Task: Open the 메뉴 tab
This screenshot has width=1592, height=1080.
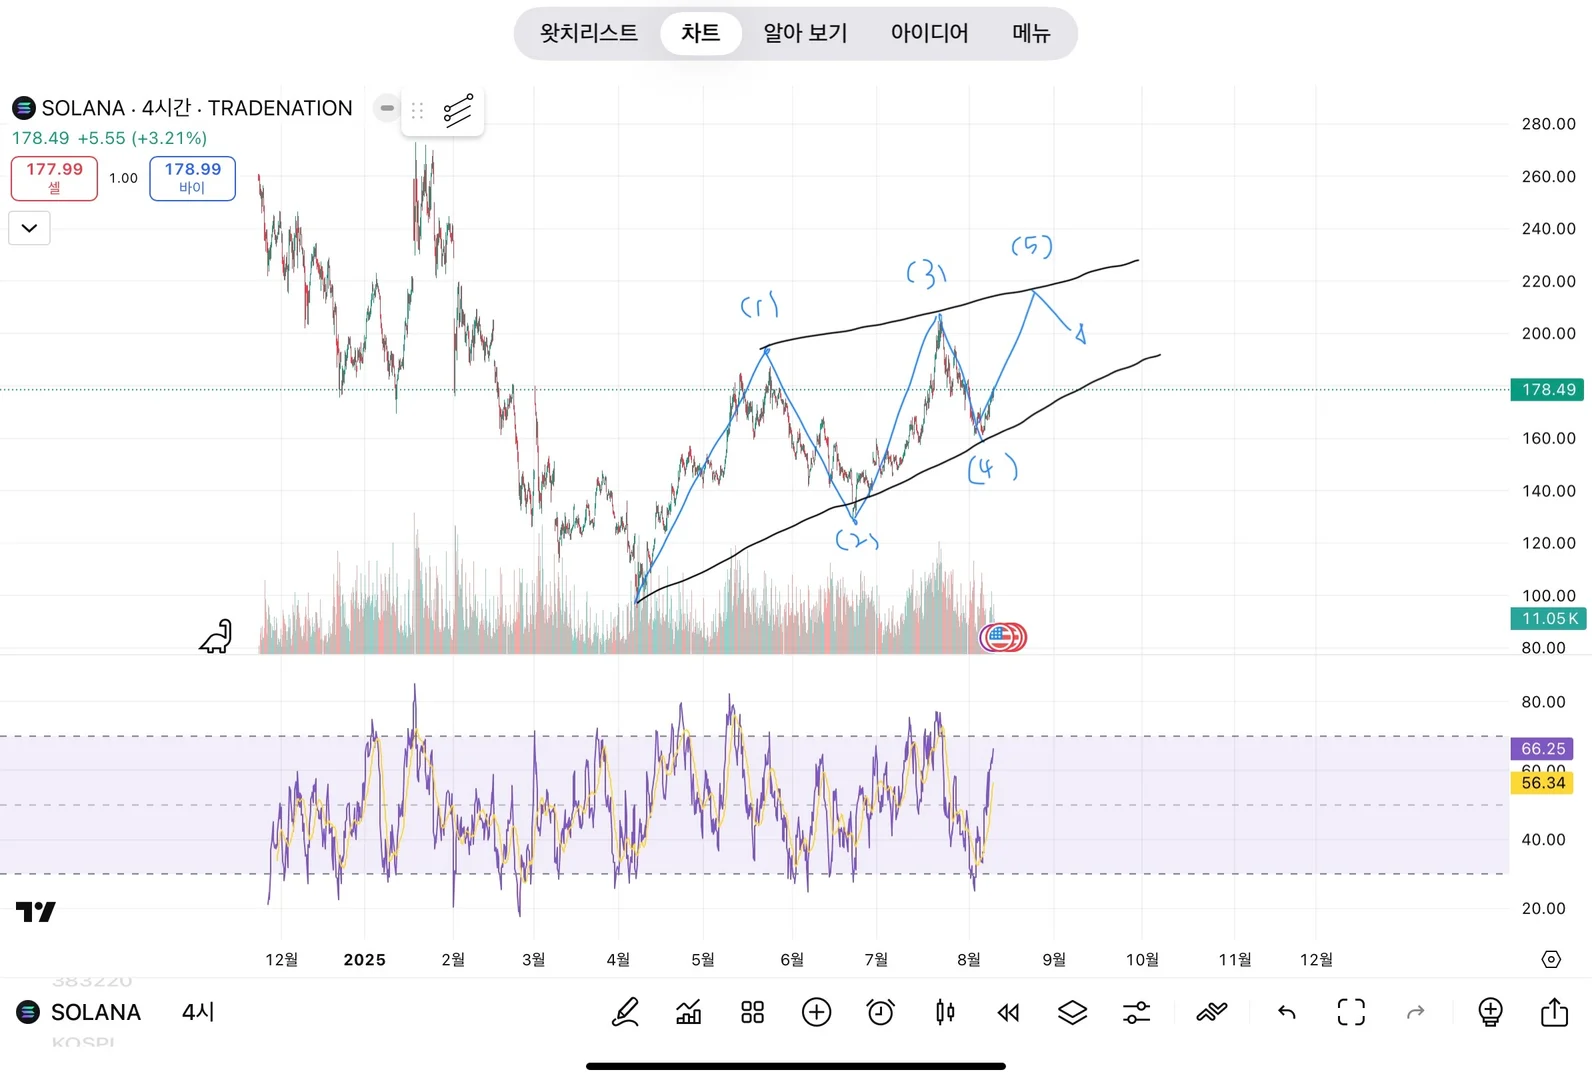Action: 1031,33
